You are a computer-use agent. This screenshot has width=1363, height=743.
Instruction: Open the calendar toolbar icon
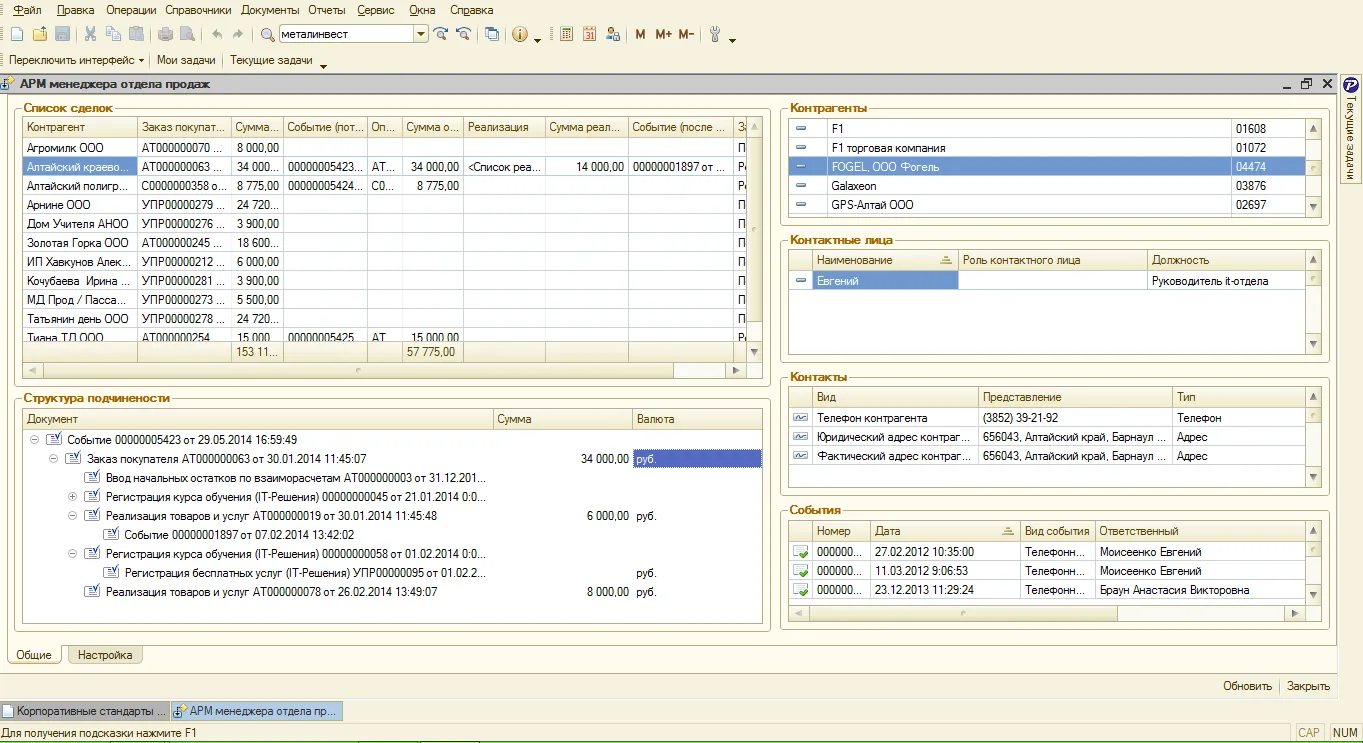589,34
